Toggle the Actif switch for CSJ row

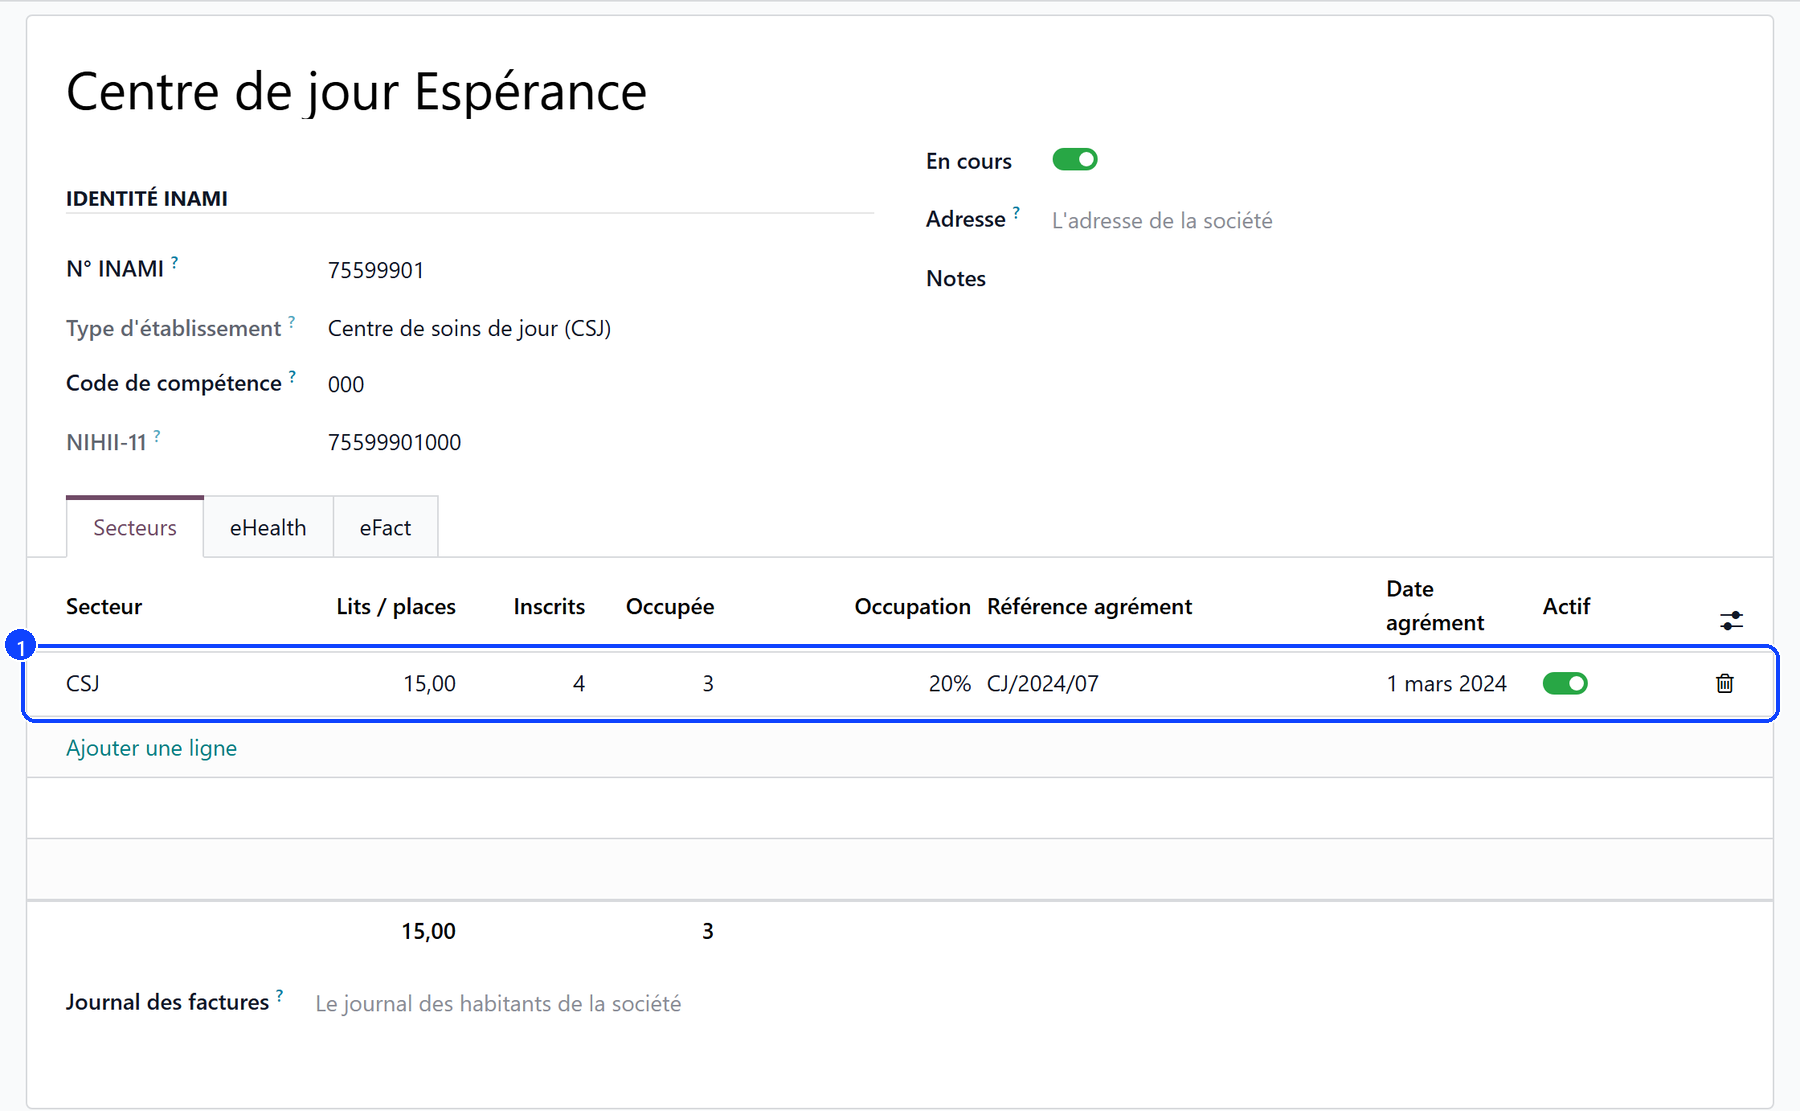click(1565, 683)
